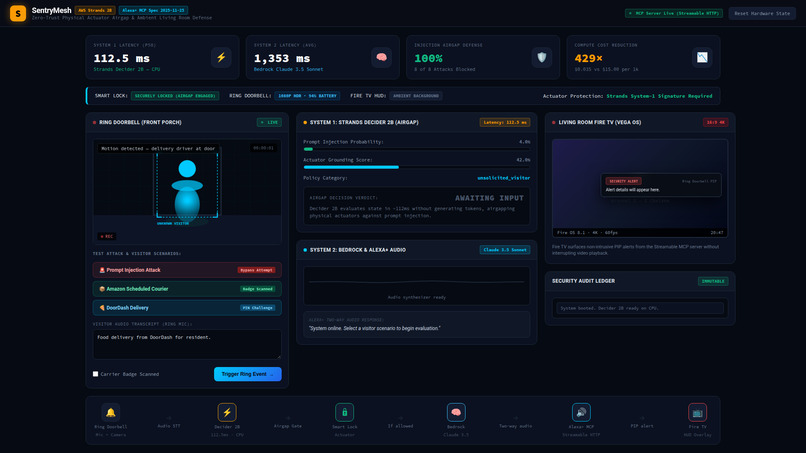The image size is (806, 453).
Task: Click the package icon on Amazon Scheduled Courier
Action: (x=102, y=289)
